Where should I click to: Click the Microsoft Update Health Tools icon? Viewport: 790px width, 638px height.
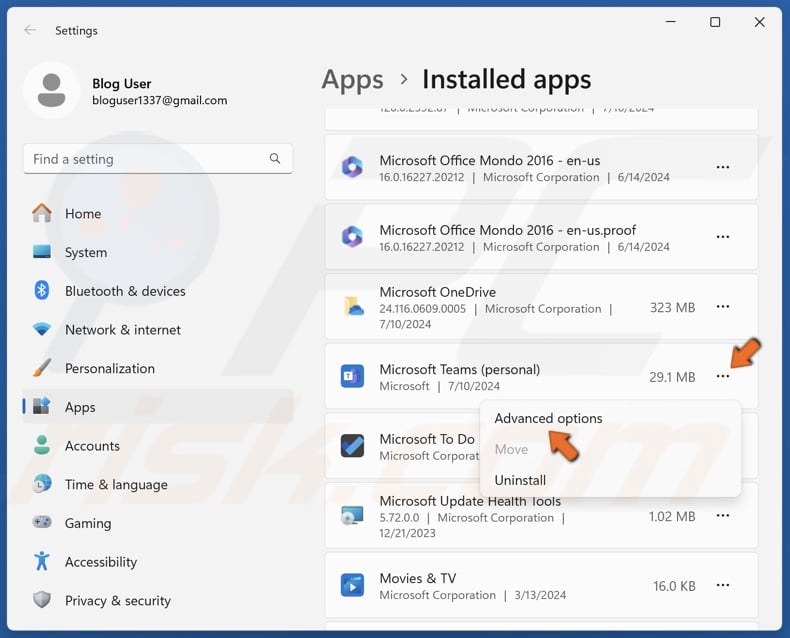tap(352, 515)
